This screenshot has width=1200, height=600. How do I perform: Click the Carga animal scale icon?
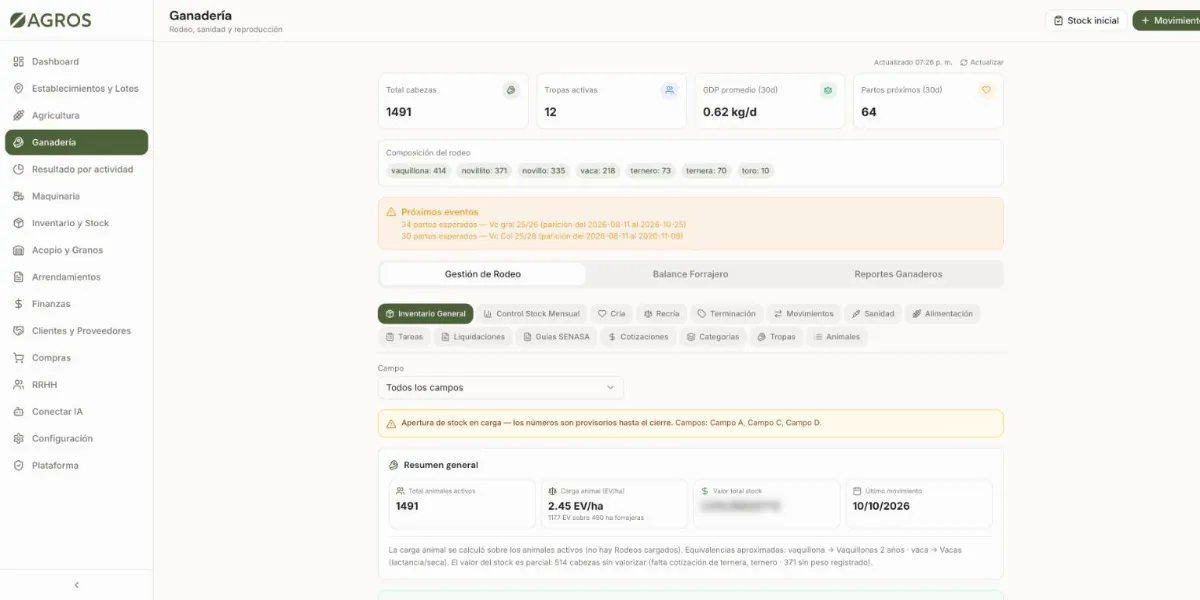pos(553,491)
